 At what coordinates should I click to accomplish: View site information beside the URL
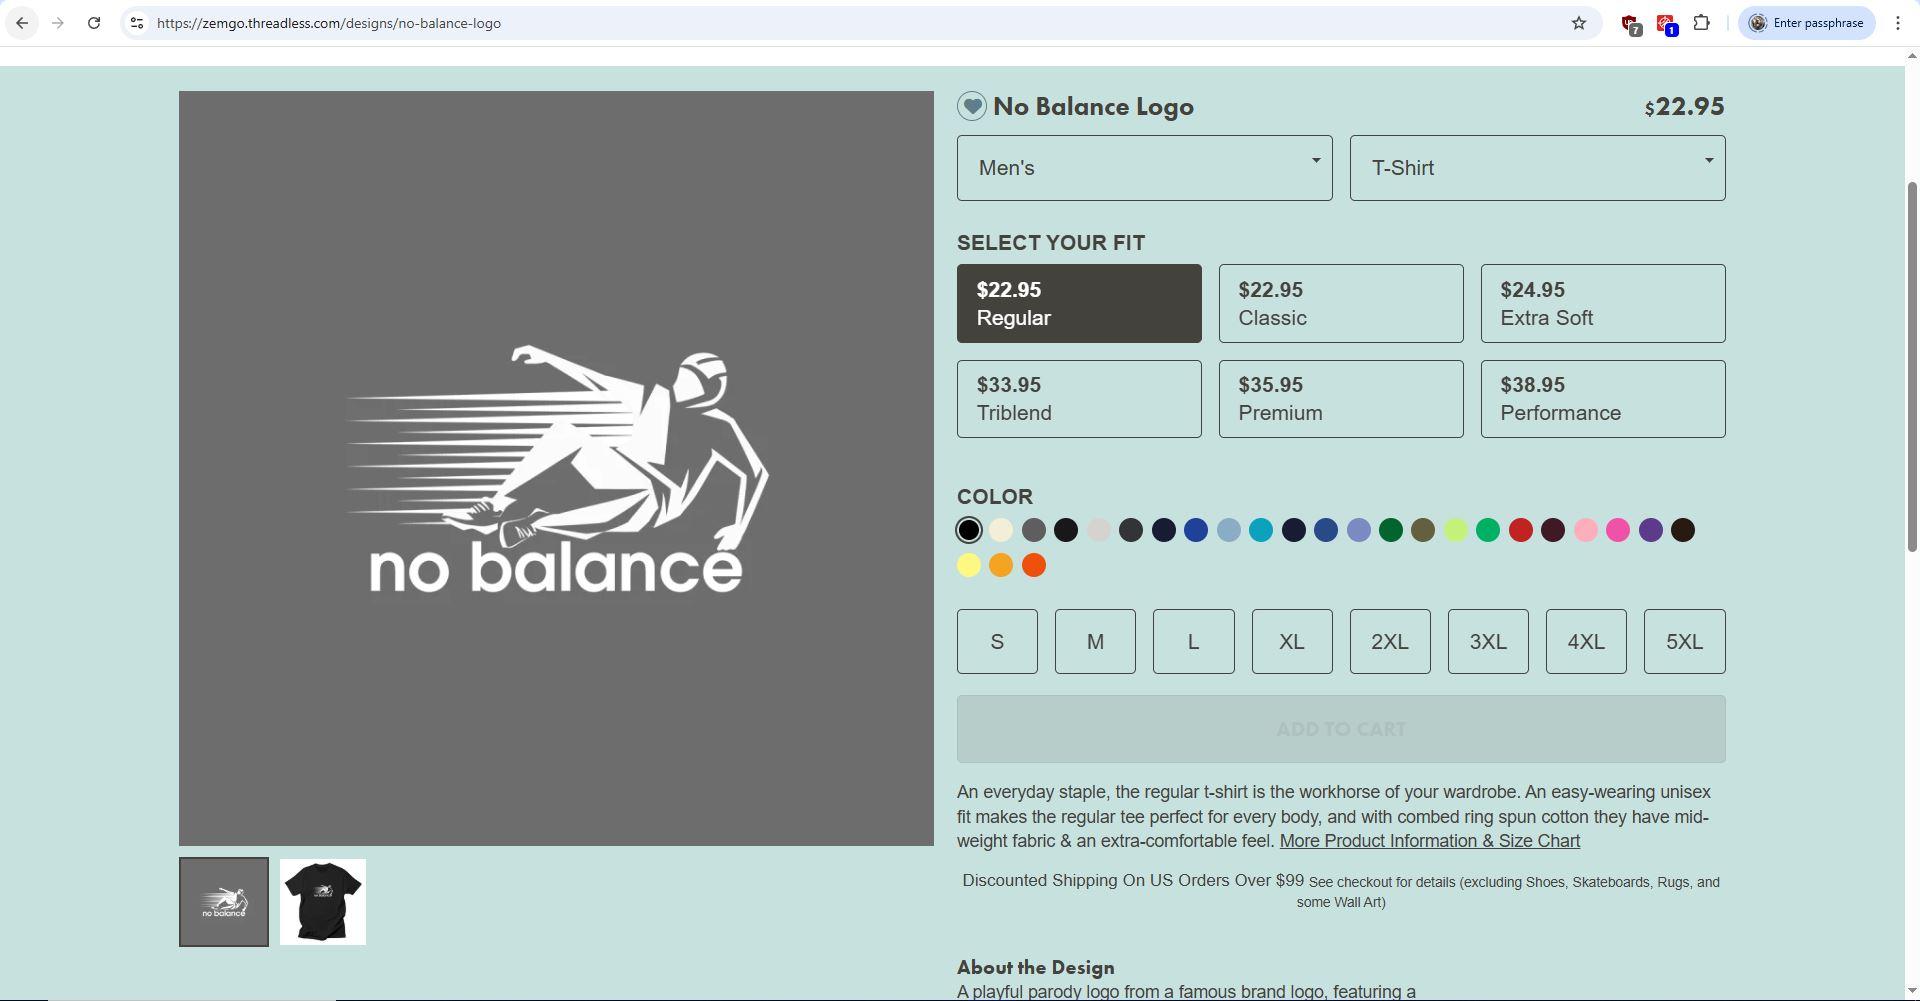[137, 23]
